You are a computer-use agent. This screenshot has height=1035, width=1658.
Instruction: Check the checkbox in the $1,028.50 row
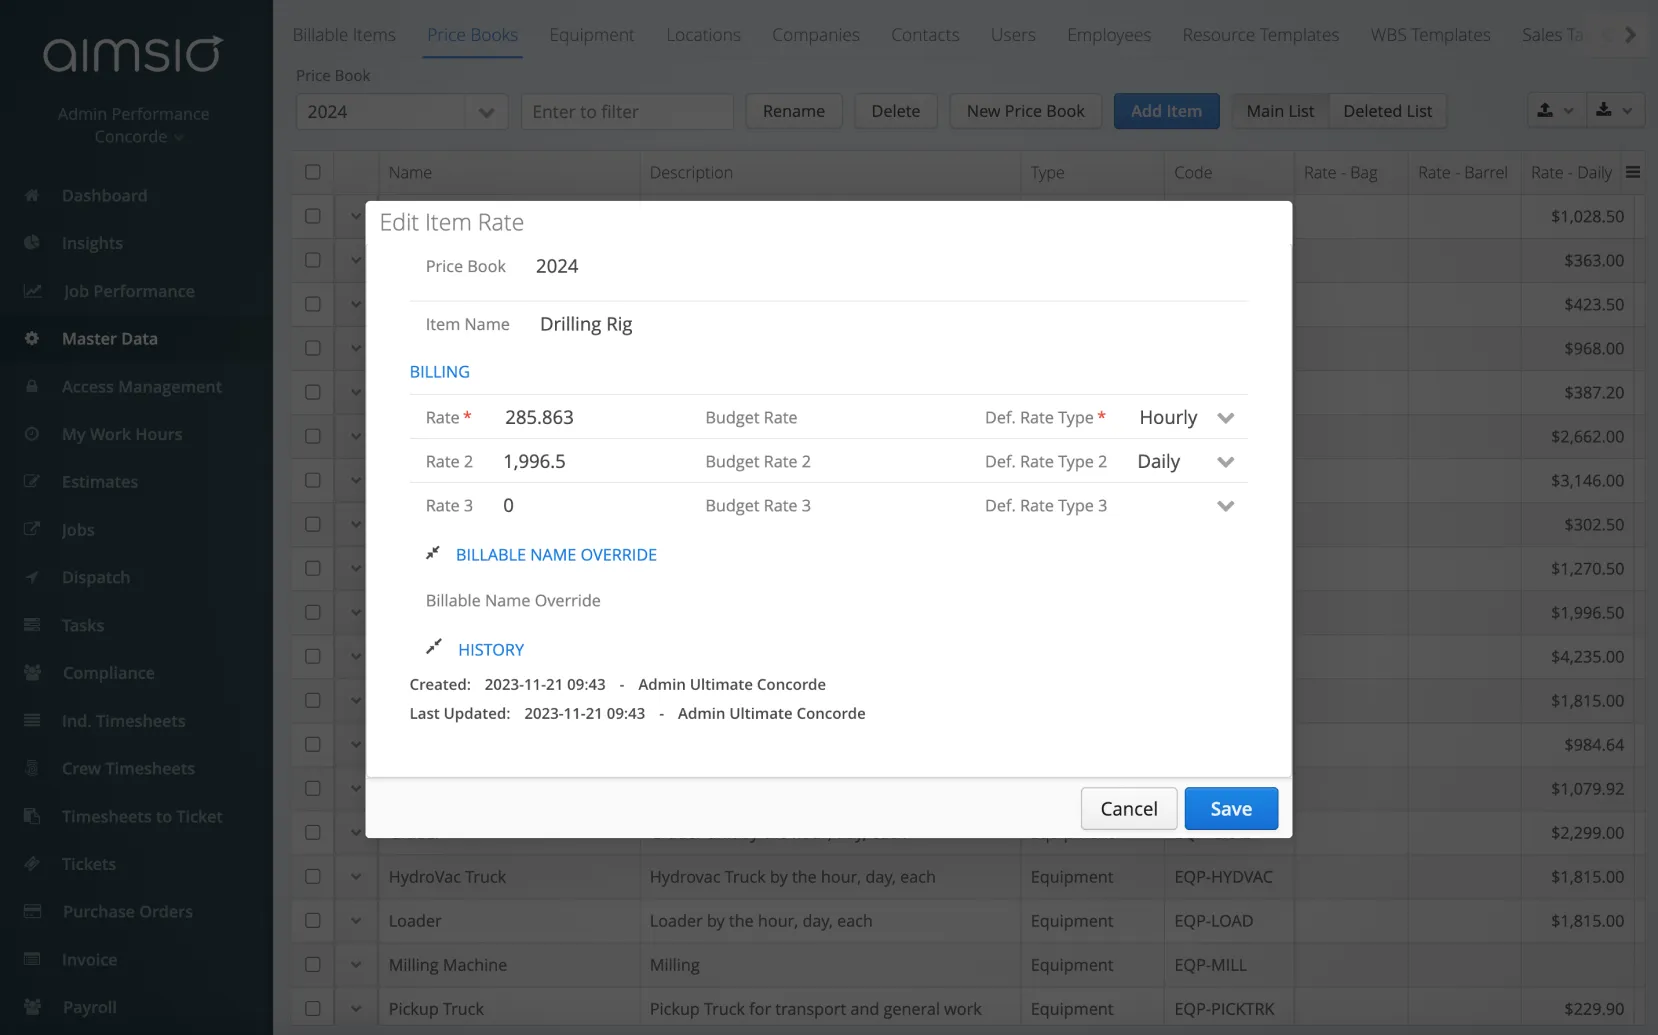point(313,216)
